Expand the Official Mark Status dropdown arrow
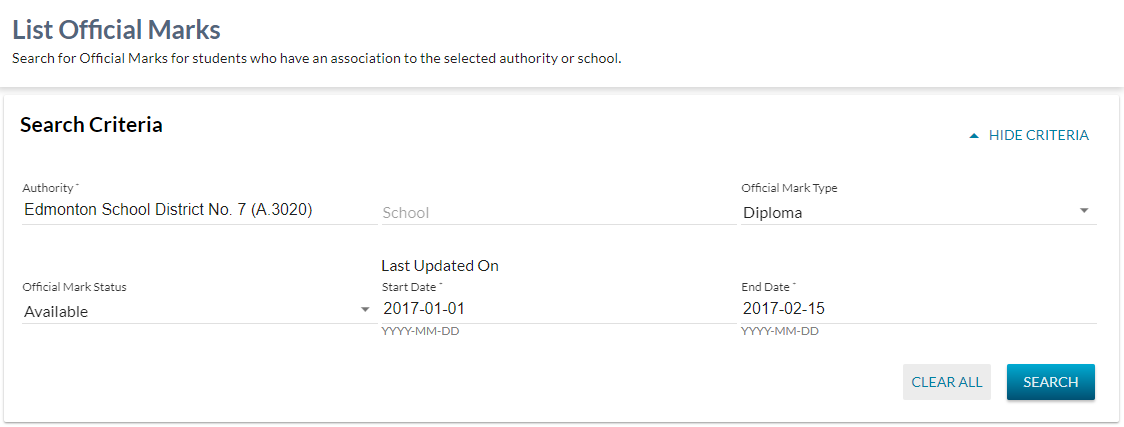The height and width of the screenshot is (427, 1124). point(365,310)
